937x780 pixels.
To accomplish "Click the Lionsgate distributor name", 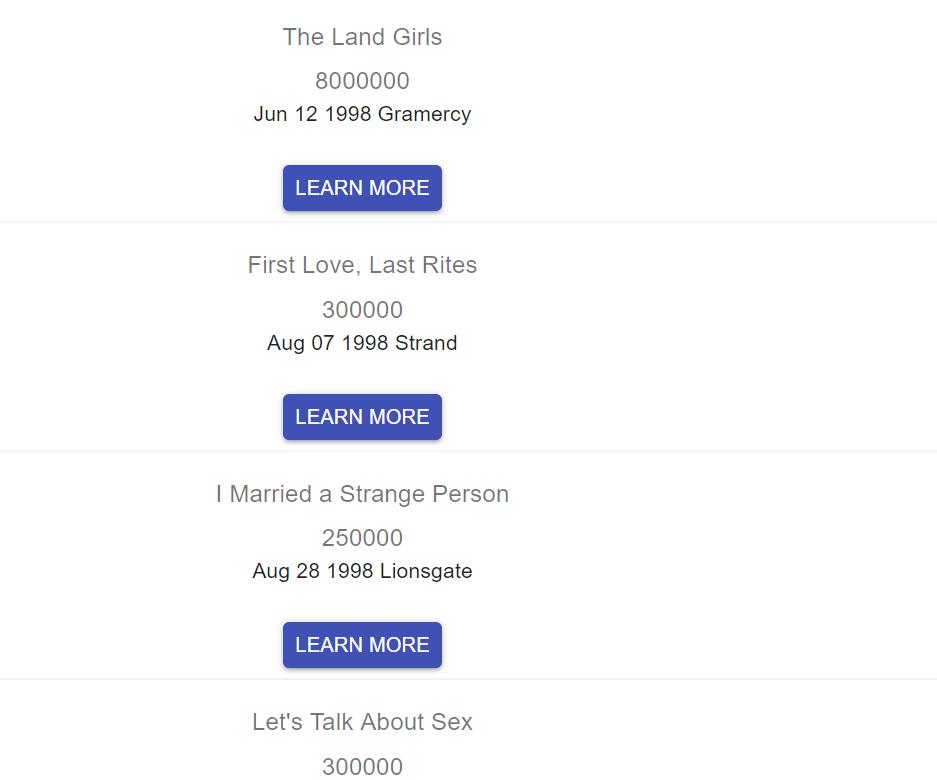I will [426, 571].
